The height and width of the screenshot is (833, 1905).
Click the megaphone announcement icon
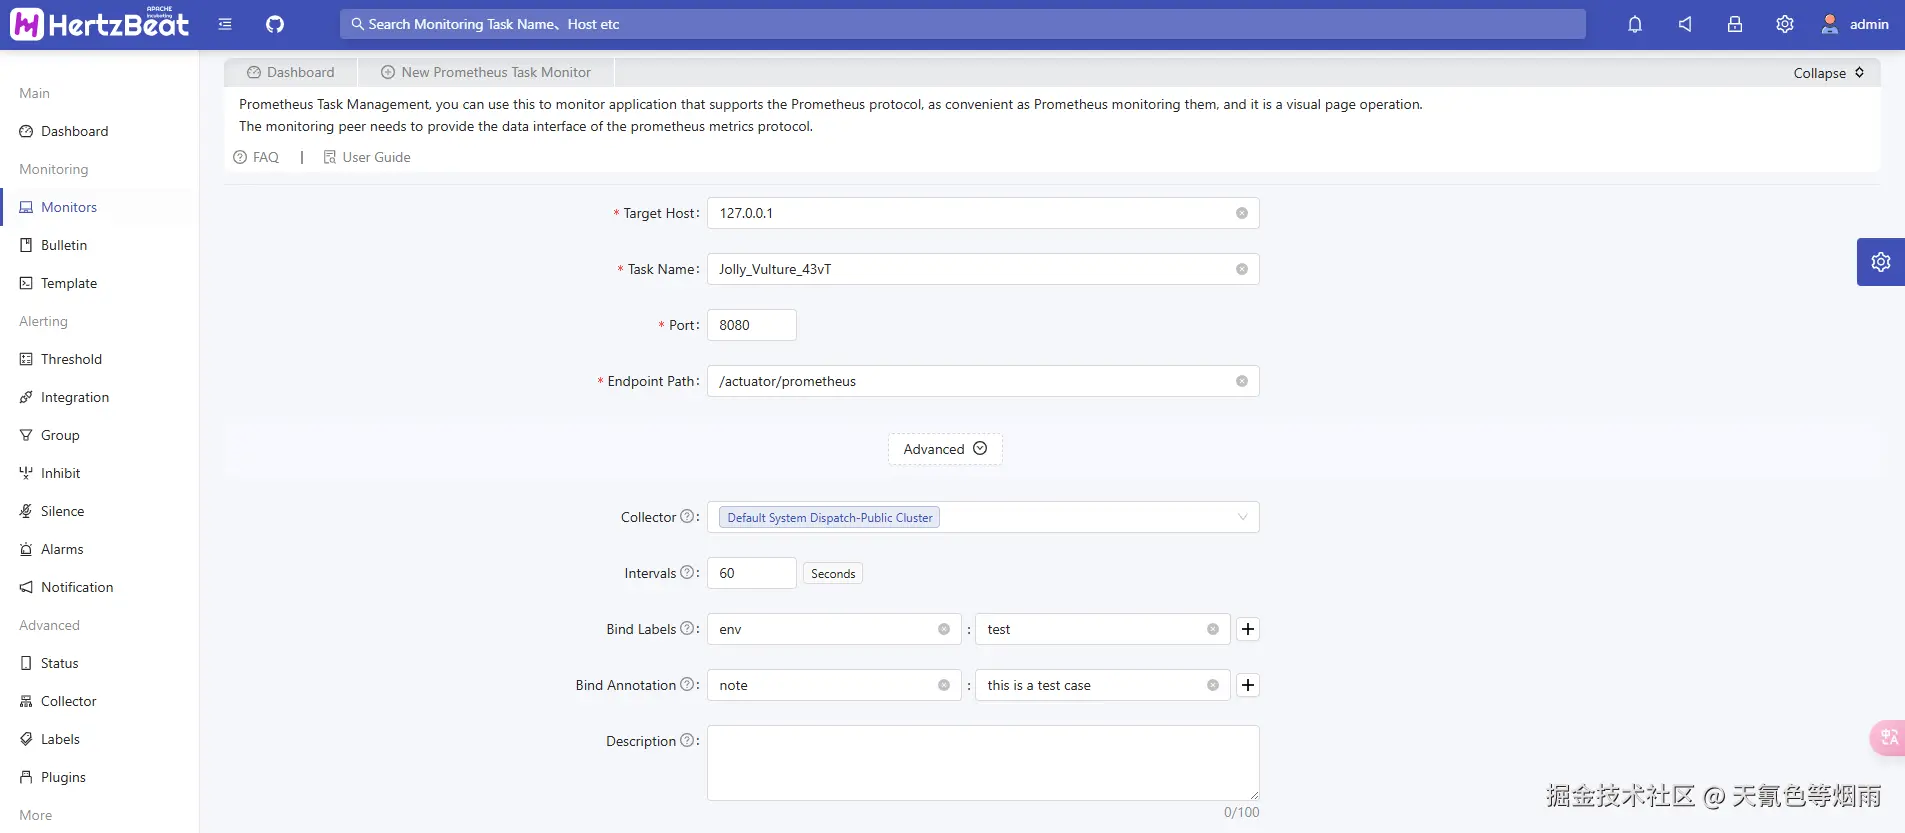click(1685, 24)
